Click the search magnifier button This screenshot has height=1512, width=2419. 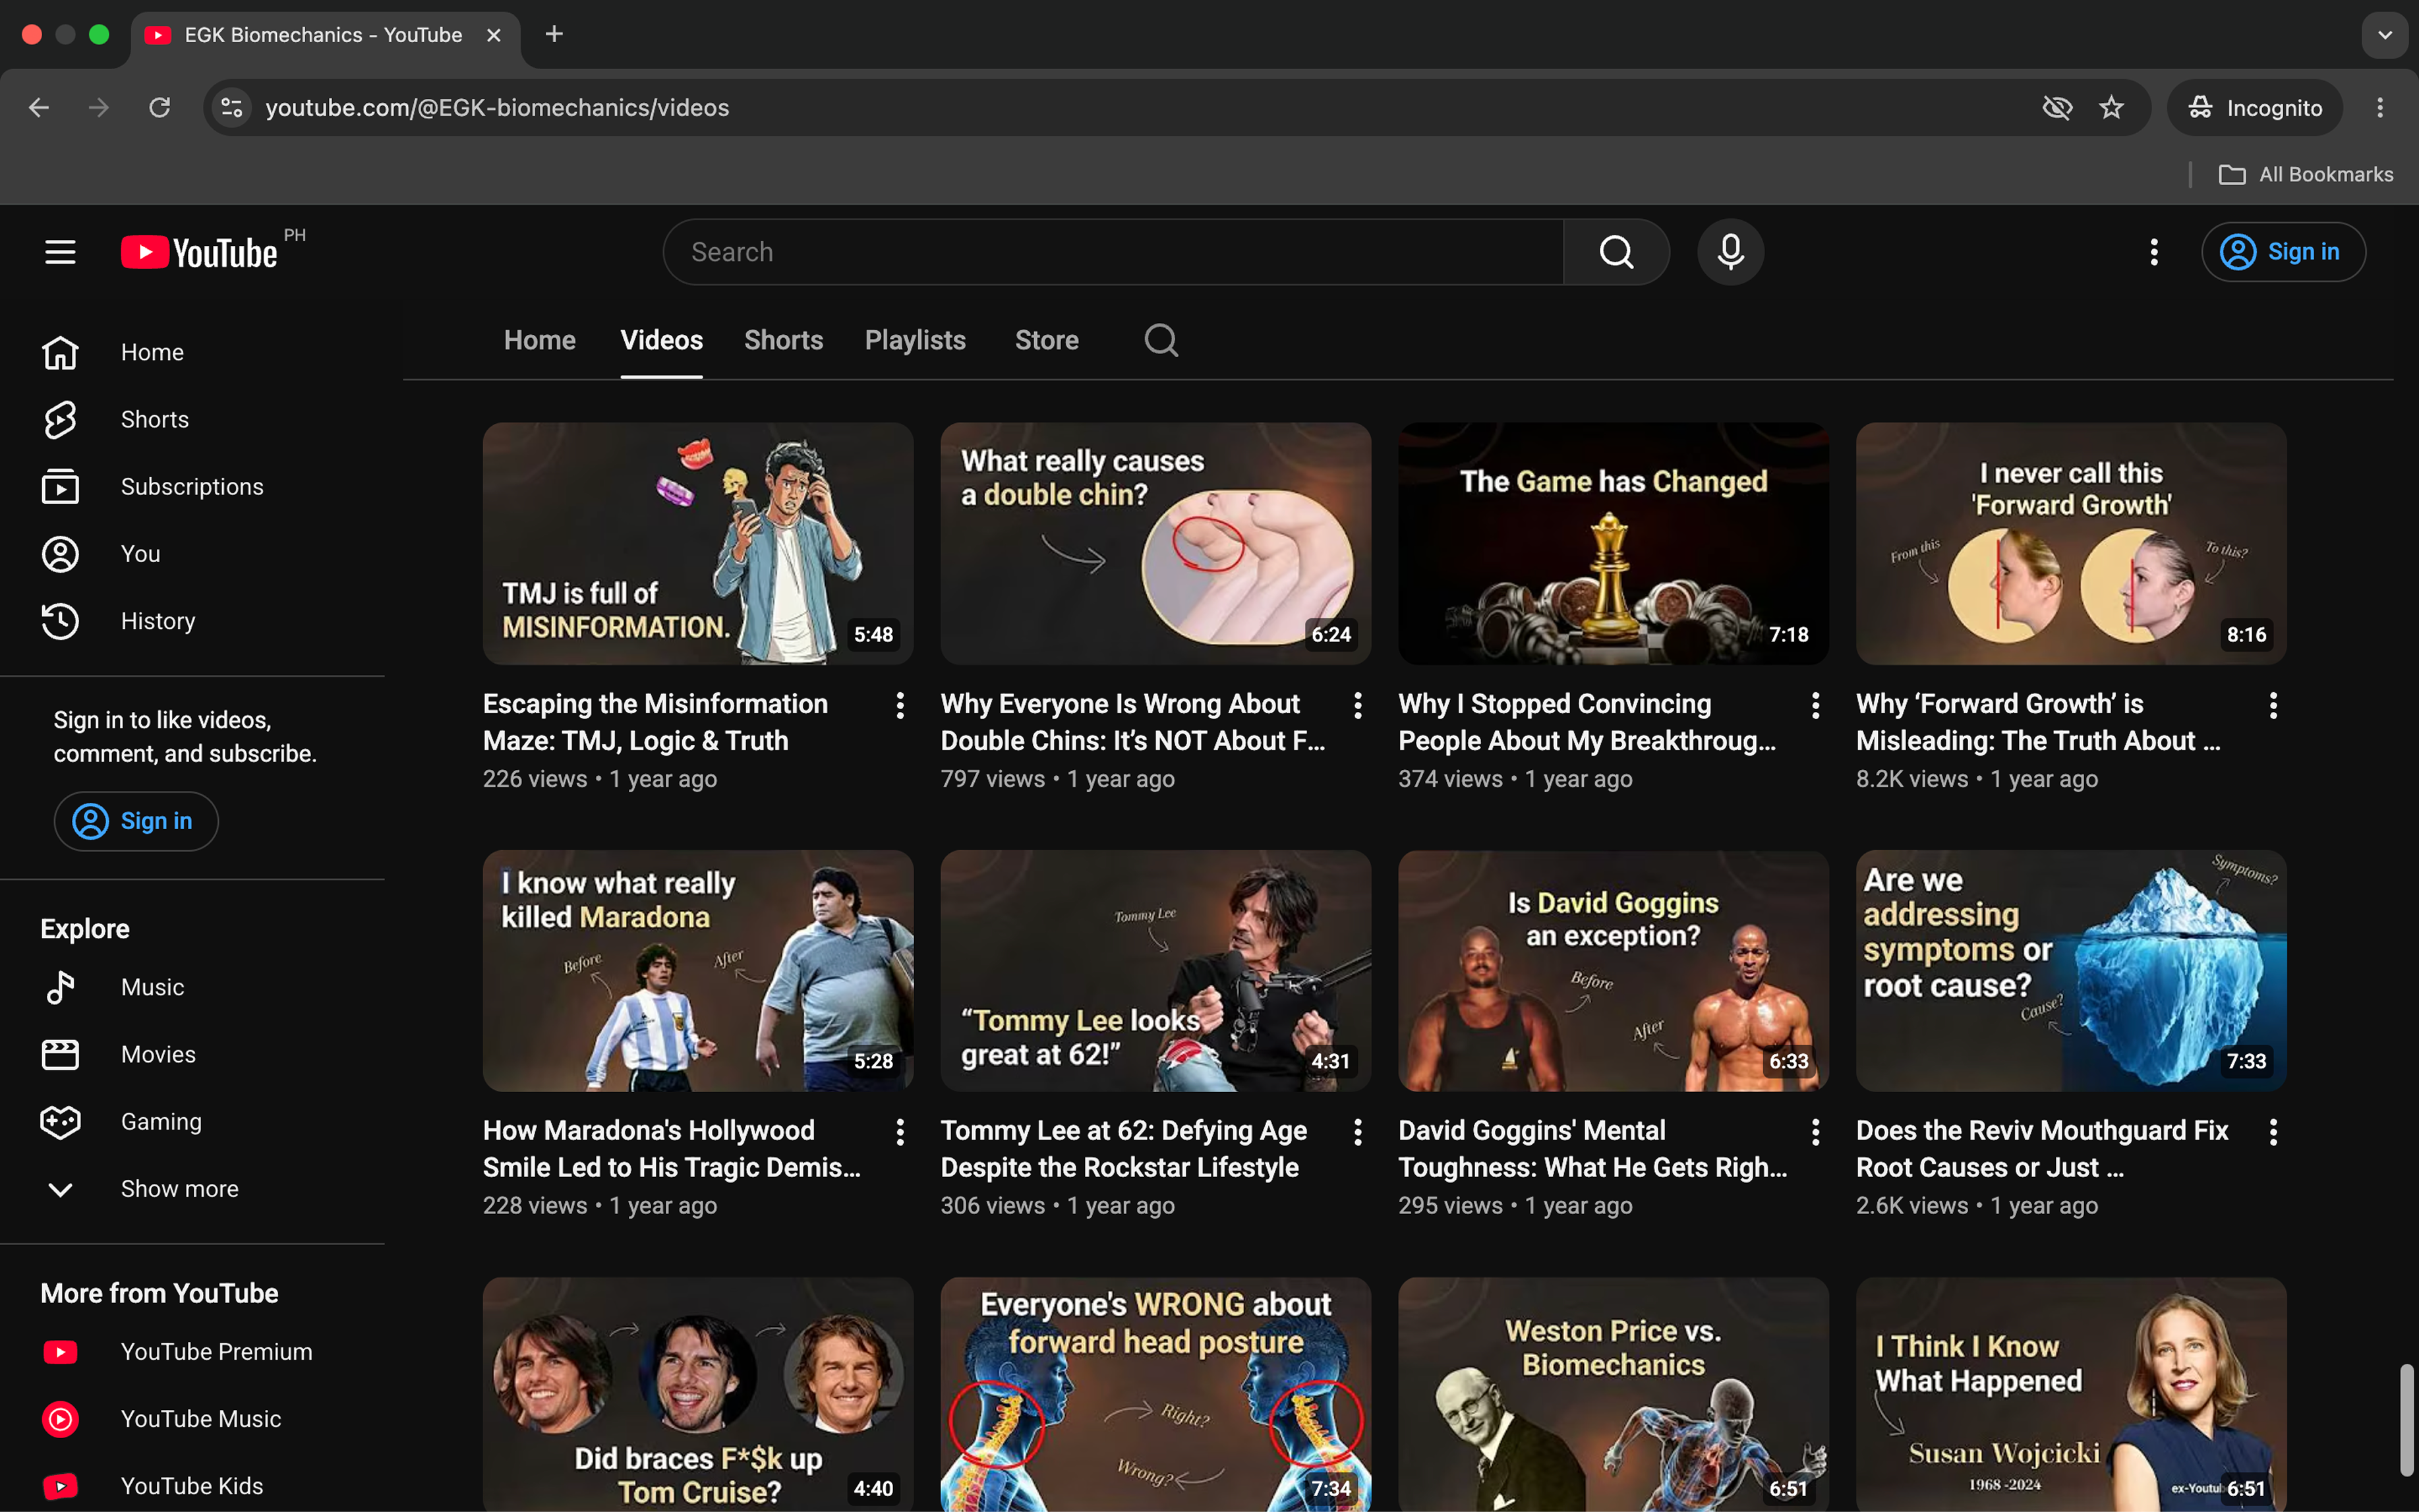point(1616,252)
